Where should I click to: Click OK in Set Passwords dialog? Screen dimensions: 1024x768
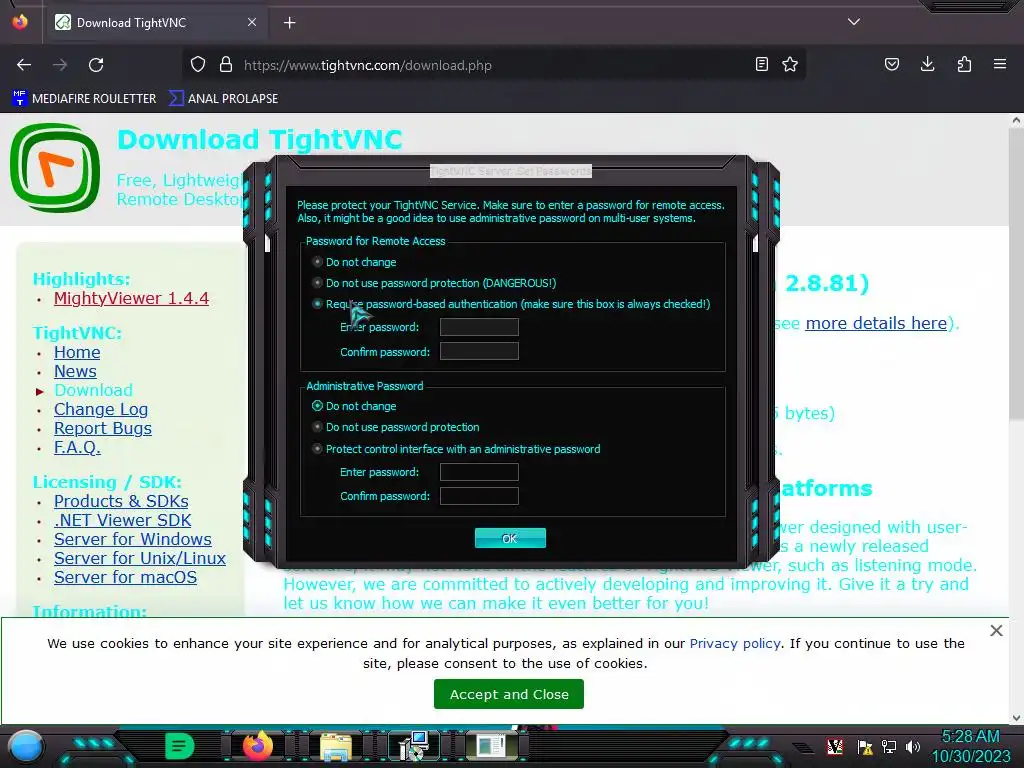(510, 538)
